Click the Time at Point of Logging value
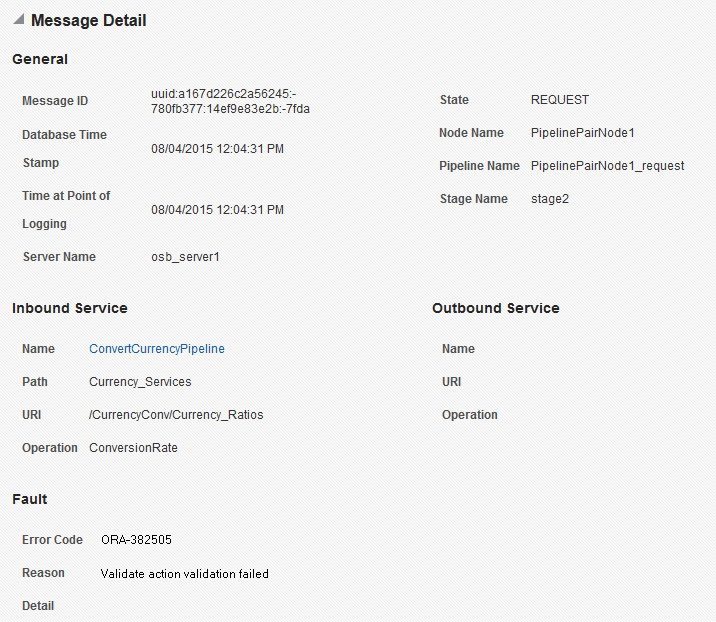Image resolution: width=716 pixels, height=622 pixels. (217, 210)
